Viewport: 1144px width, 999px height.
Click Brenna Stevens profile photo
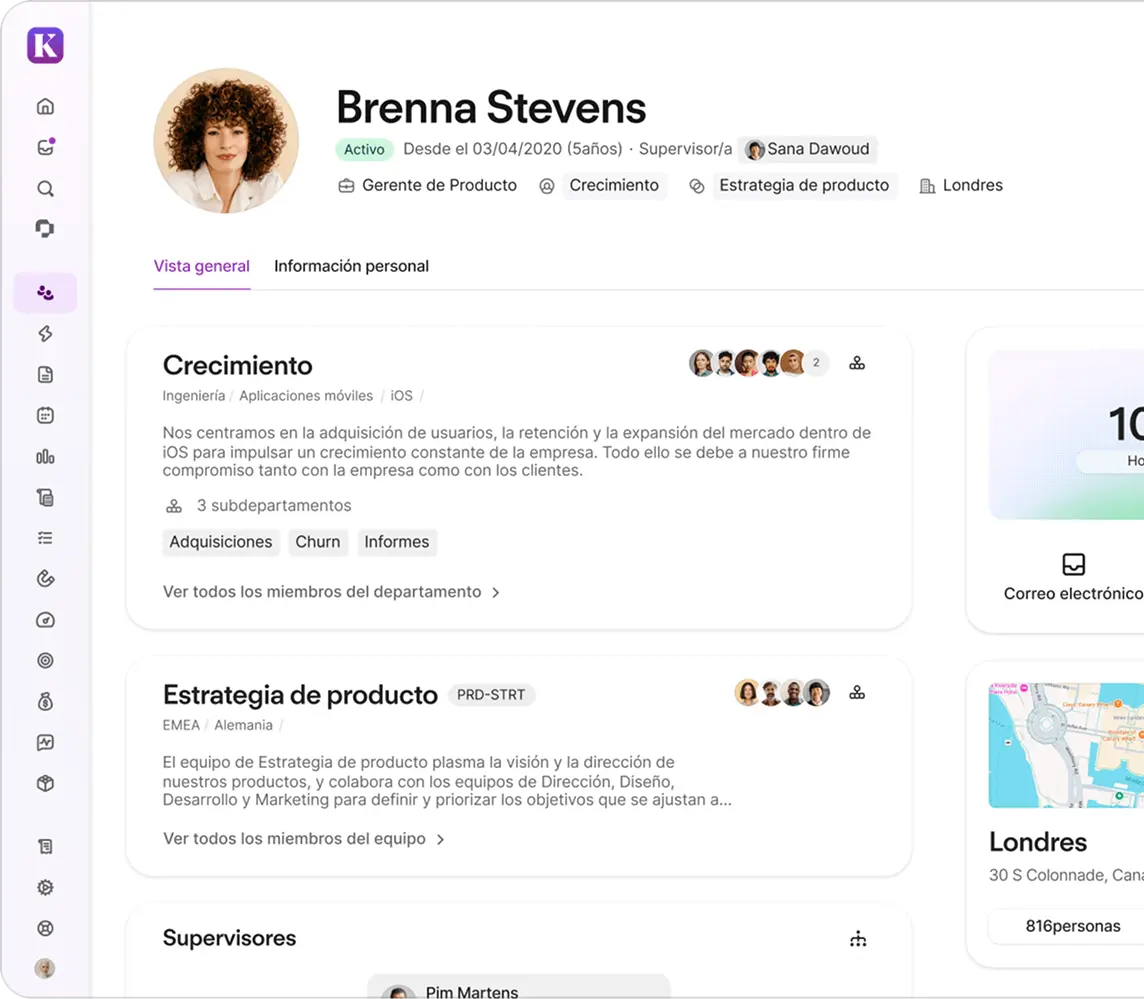tap(226, 141)
